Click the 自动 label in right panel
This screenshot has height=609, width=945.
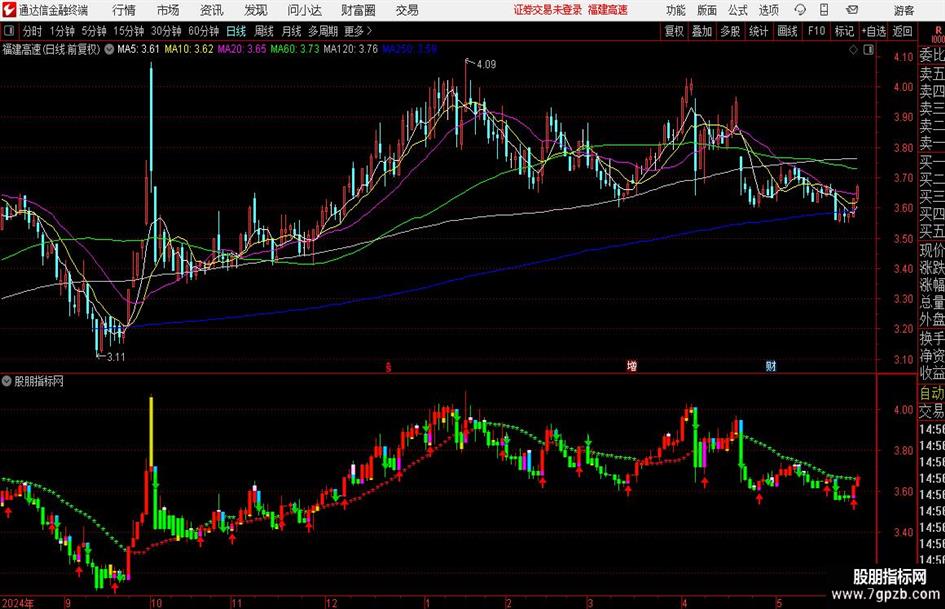point(932,393)
